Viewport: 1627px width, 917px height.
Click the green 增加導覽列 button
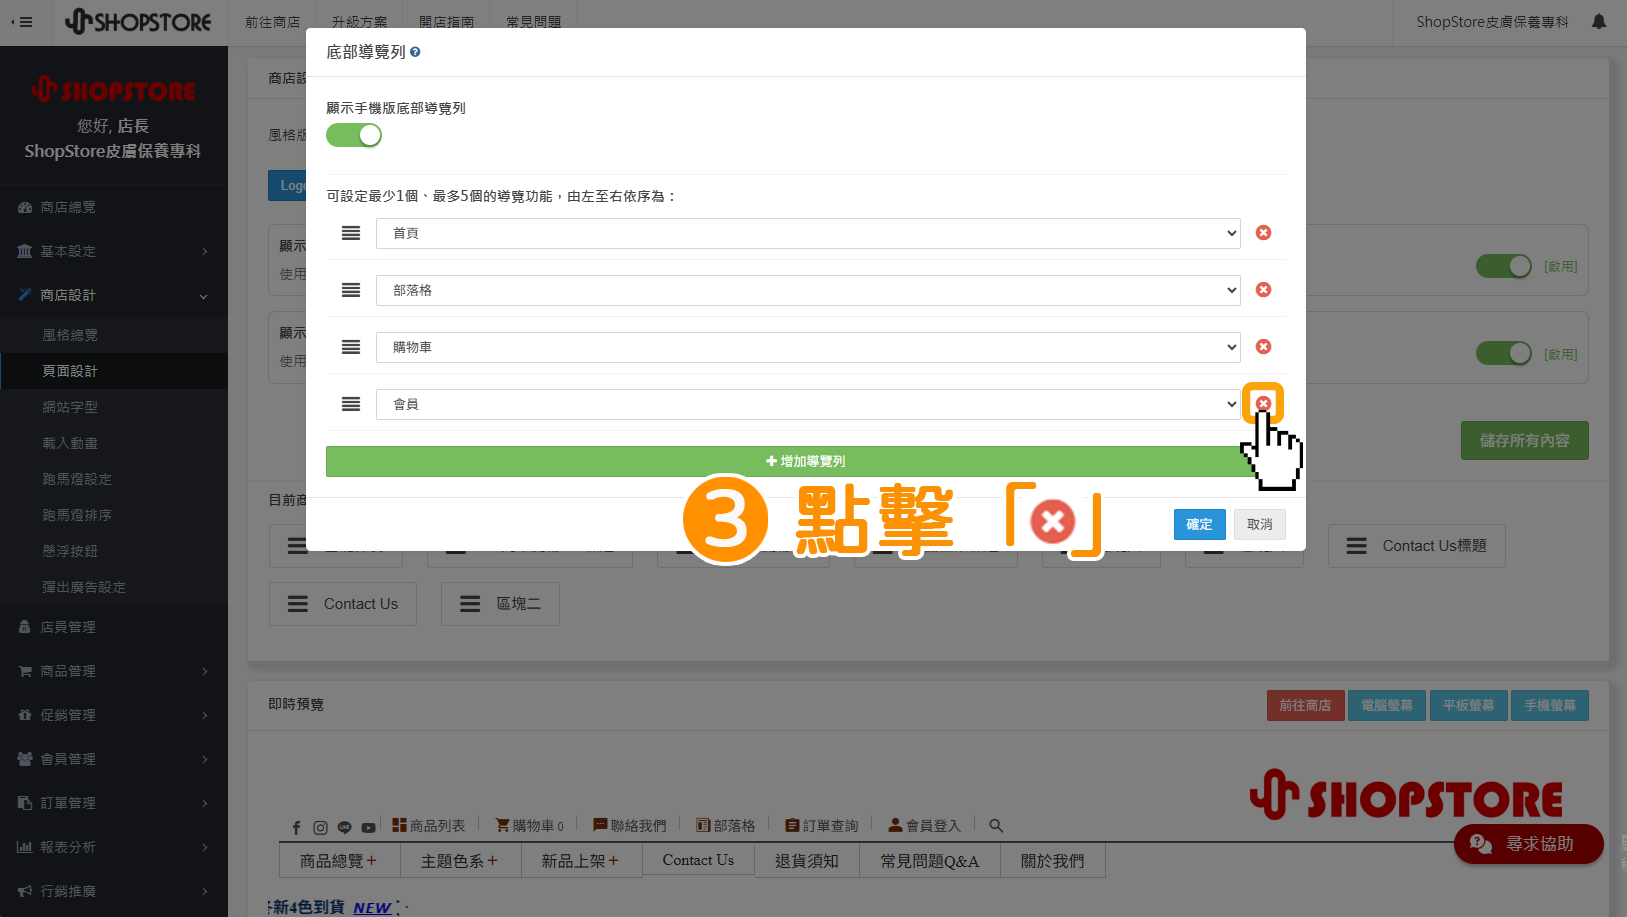click(x=805, y=461)
